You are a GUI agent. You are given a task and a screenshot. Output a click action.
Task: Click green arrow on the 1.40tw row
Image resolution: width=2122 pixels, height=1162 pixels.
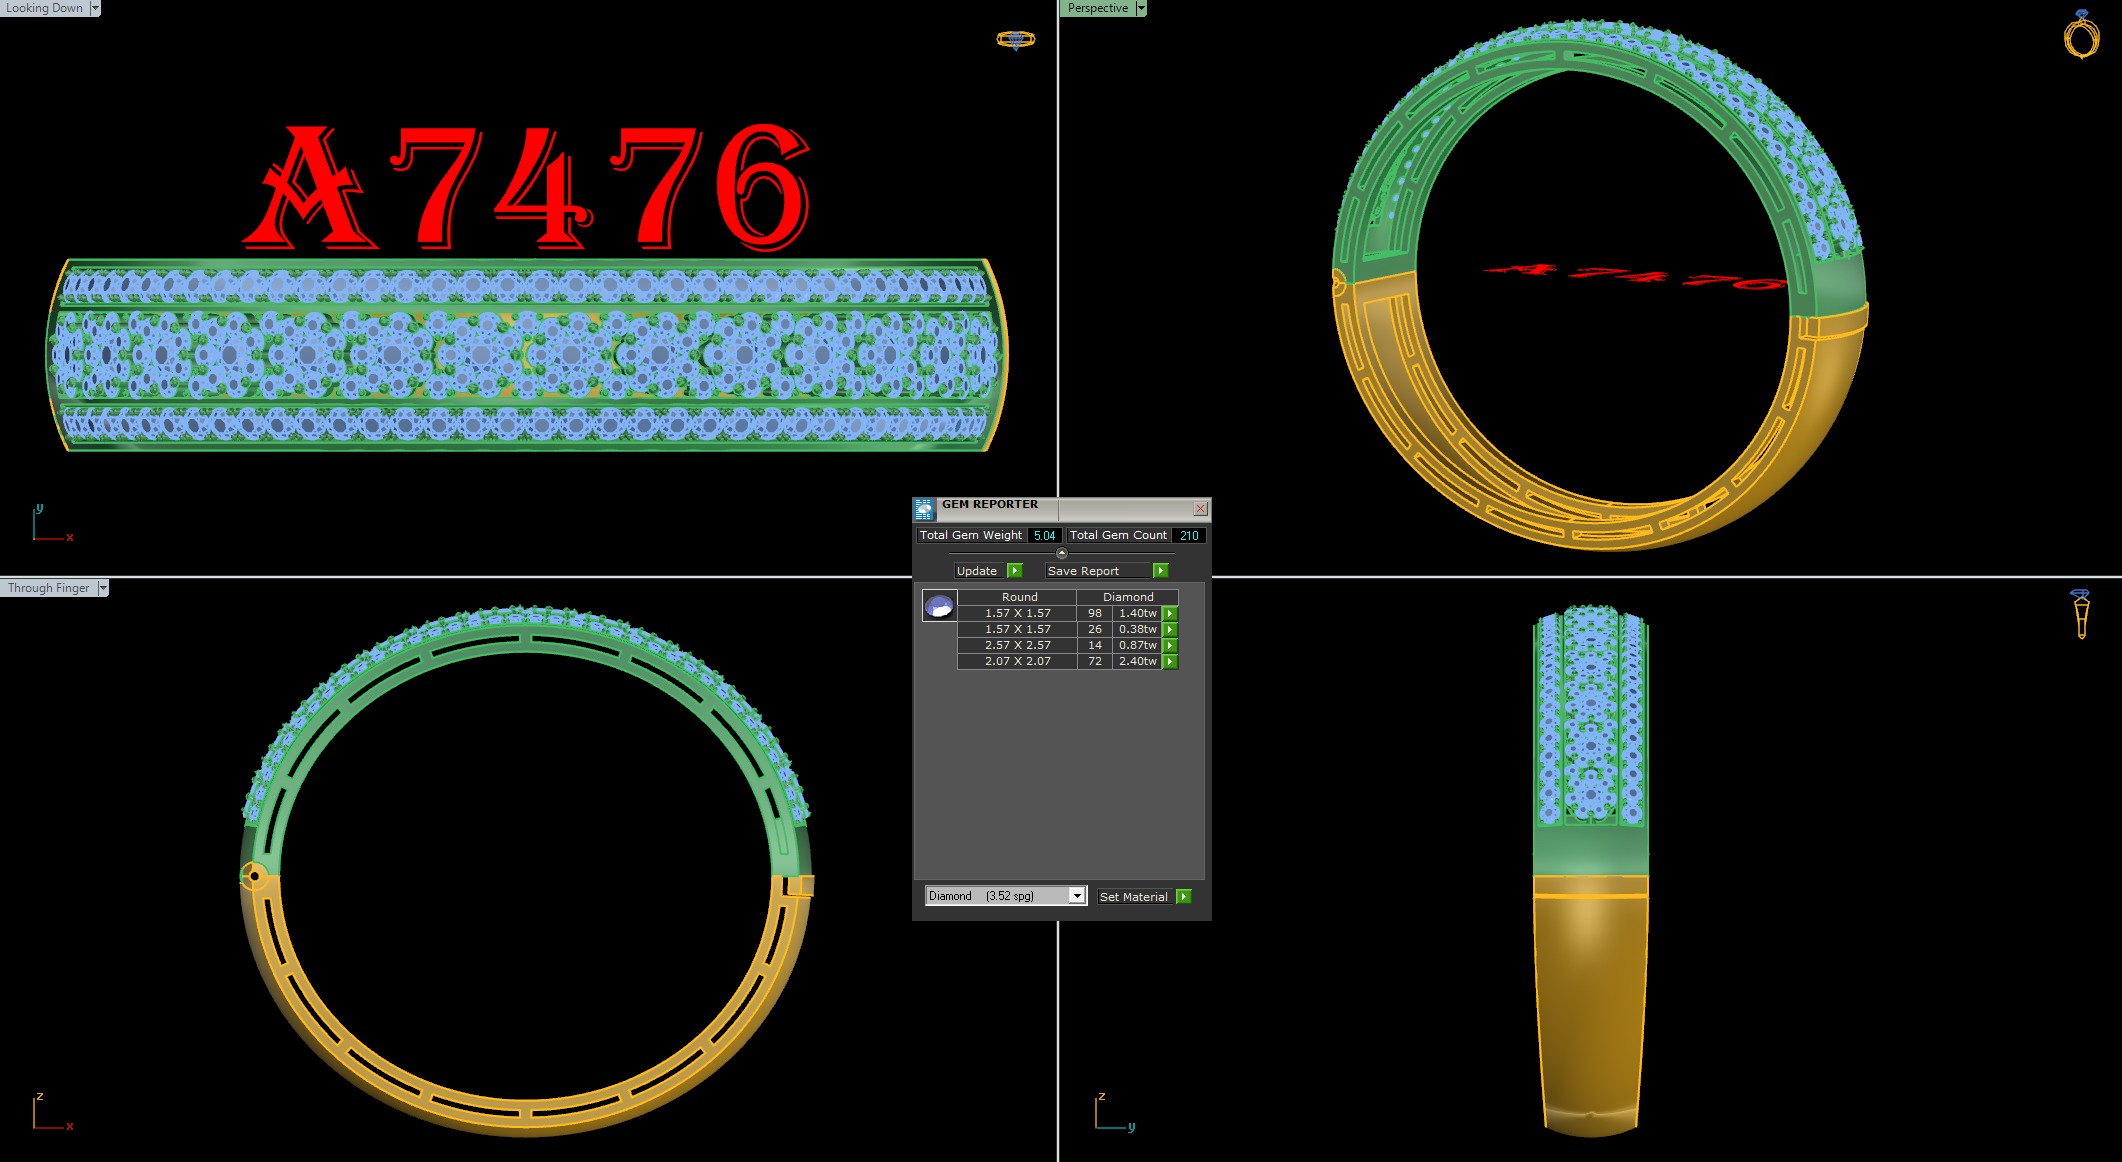coord(1170,614)
